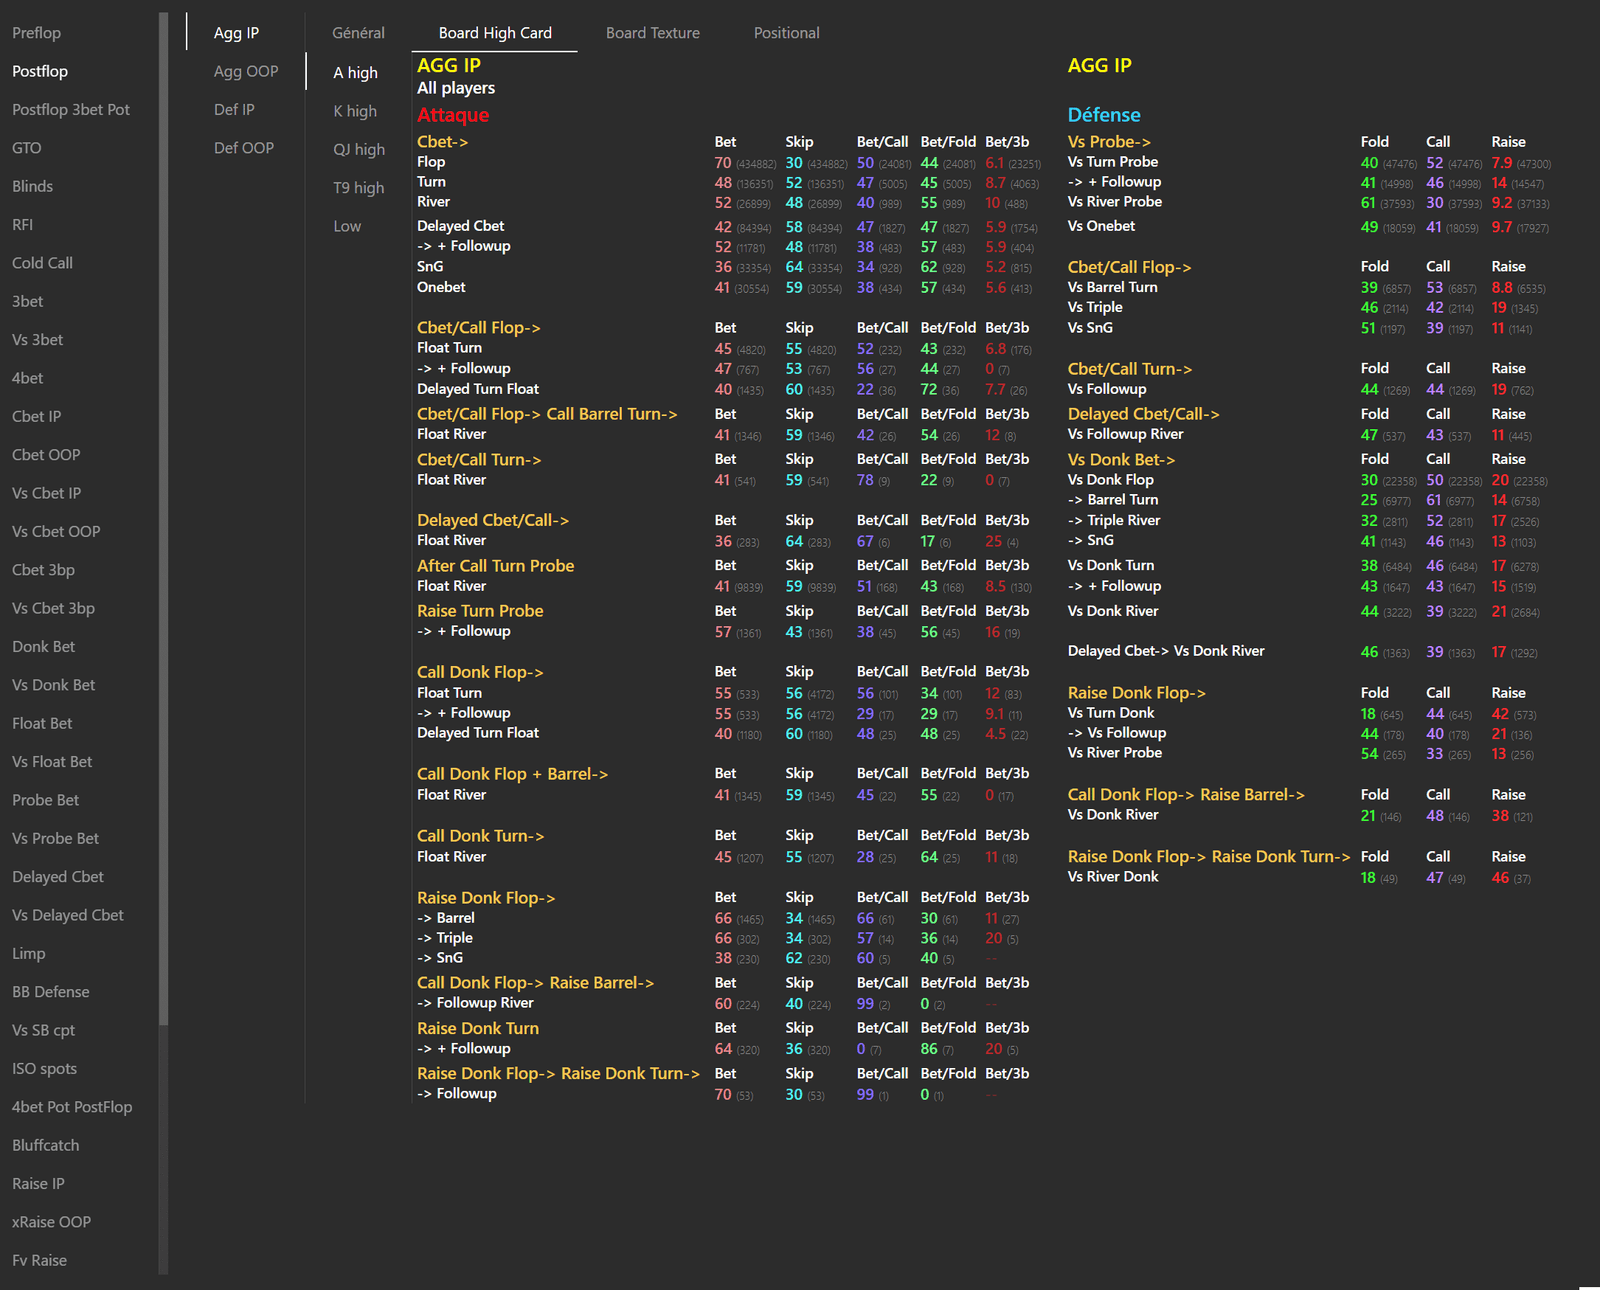Open GTO in the left sidebar
This screenshot has width=1600, height=1290.
(27, 148)
